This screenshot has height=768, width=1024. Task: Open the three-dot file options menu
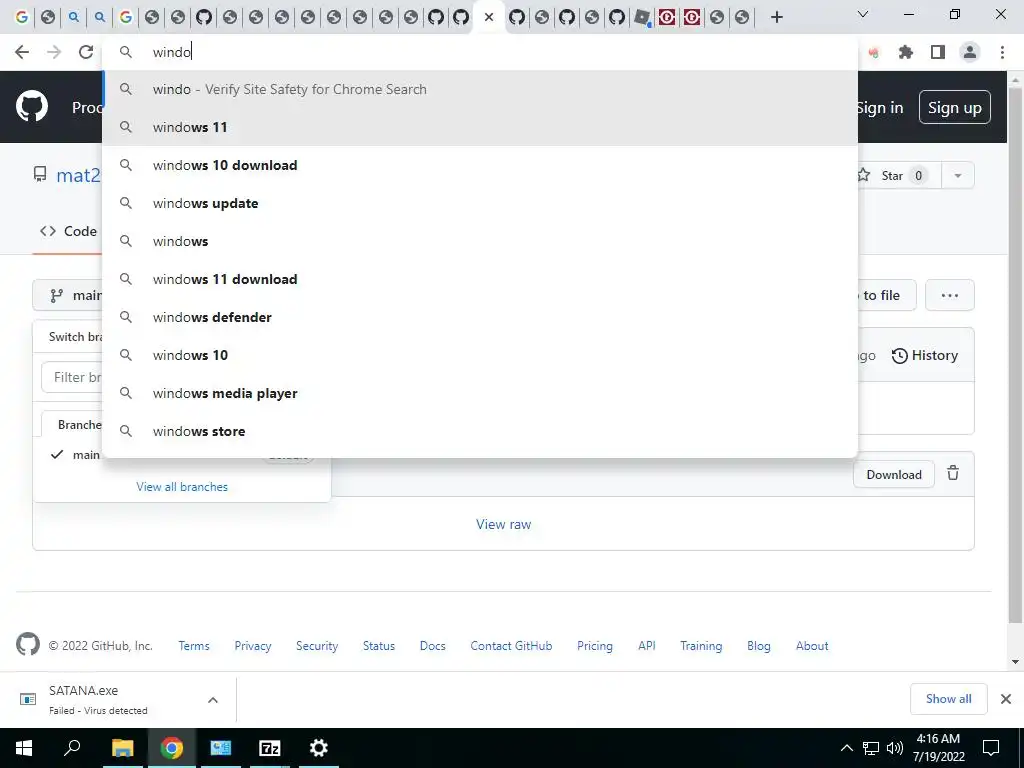click(x=950, y=295)
